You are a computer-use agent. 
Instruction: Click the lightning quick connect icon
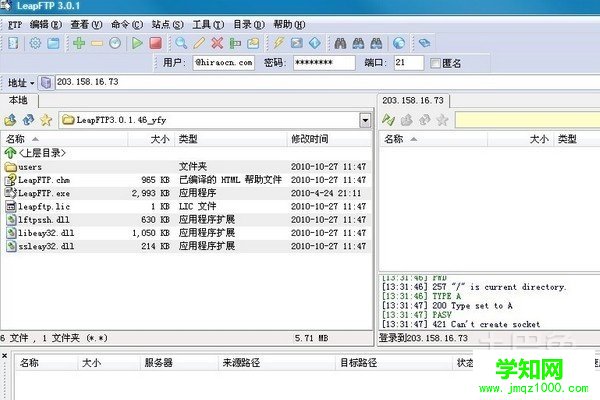click(x=279, y=43)
